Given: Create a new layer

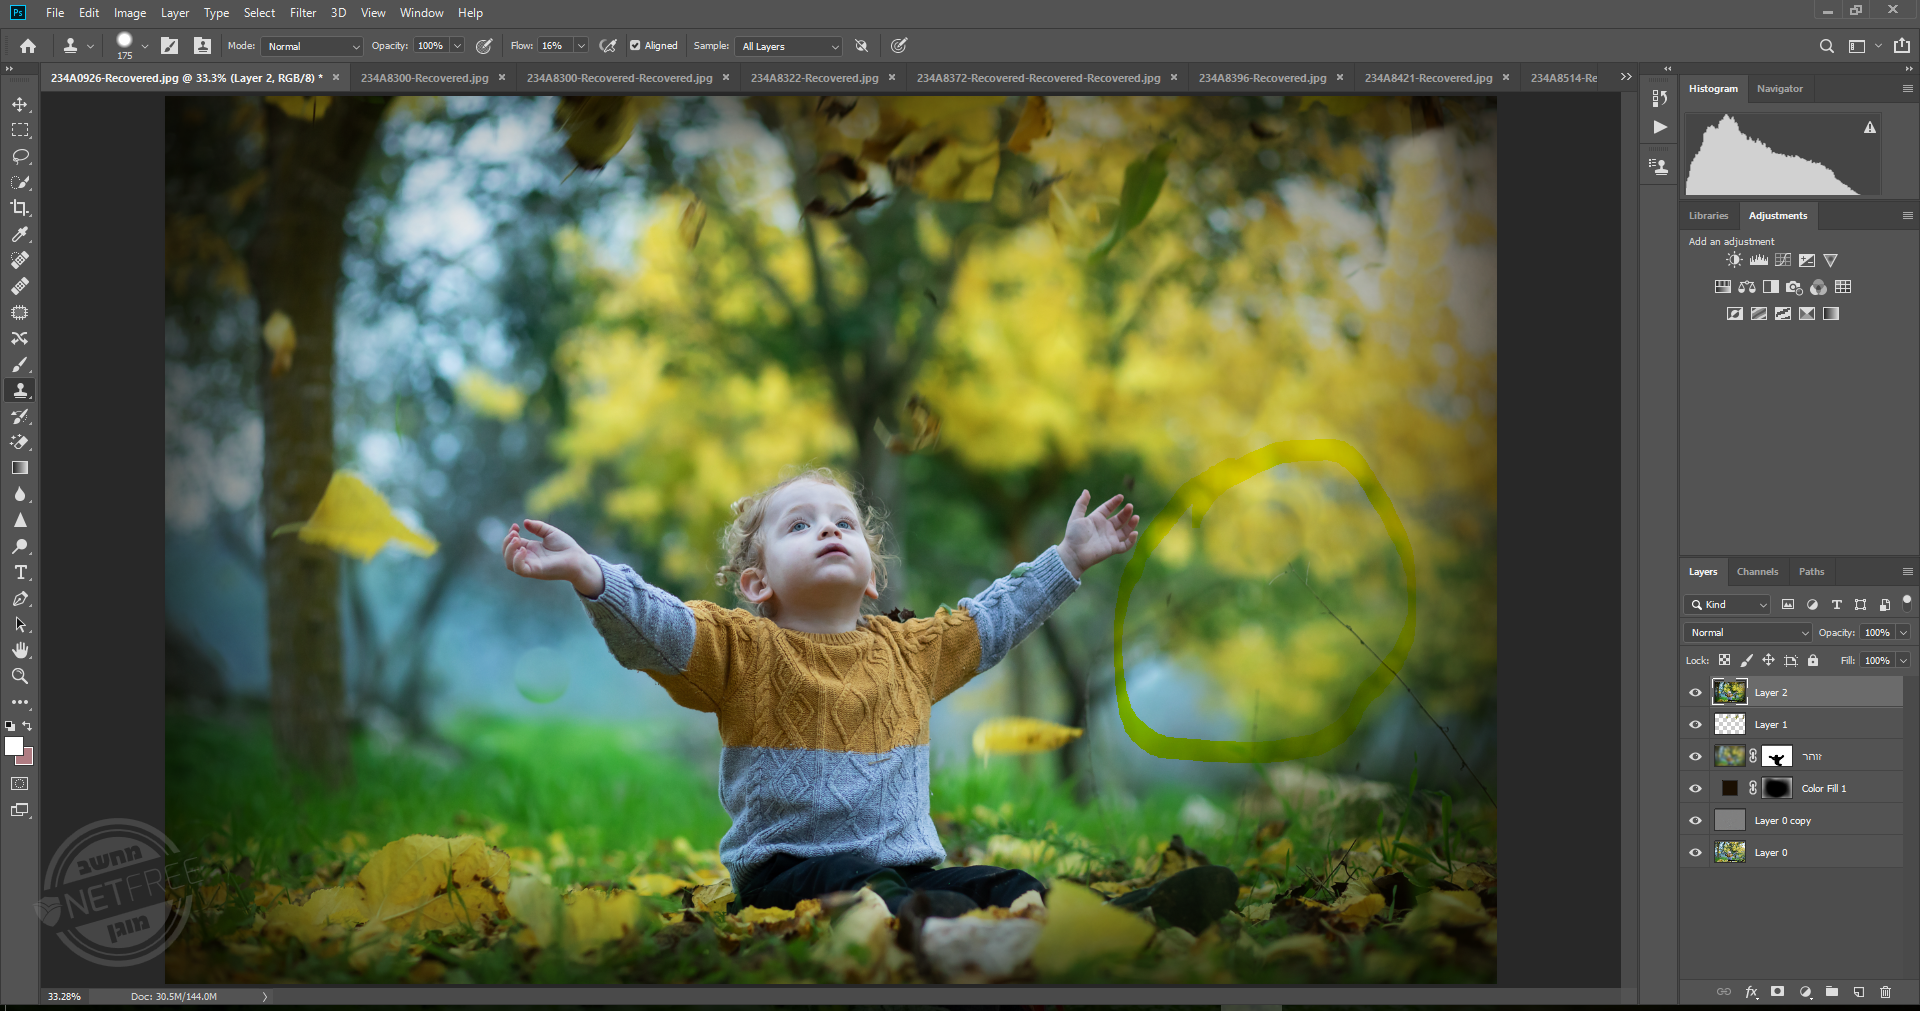Looking at the screenshot, I should click(1858, 992).
